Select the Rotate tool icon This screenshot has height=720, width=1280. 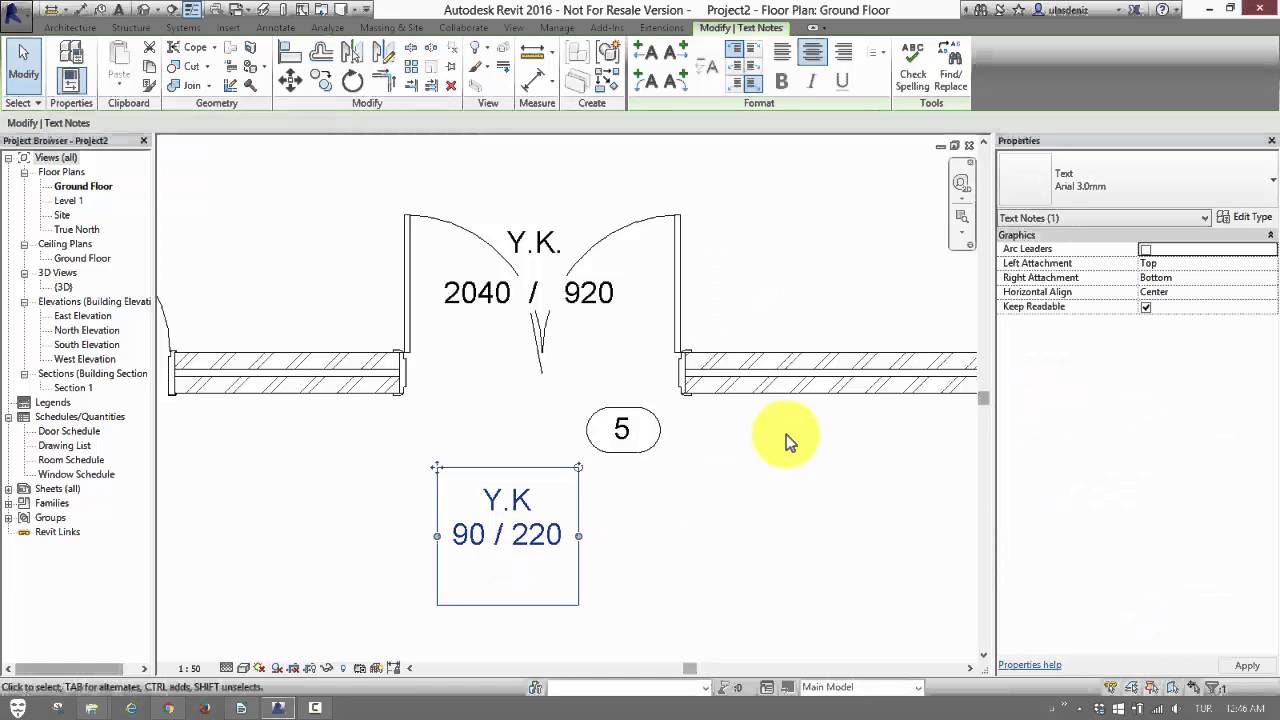352,82
